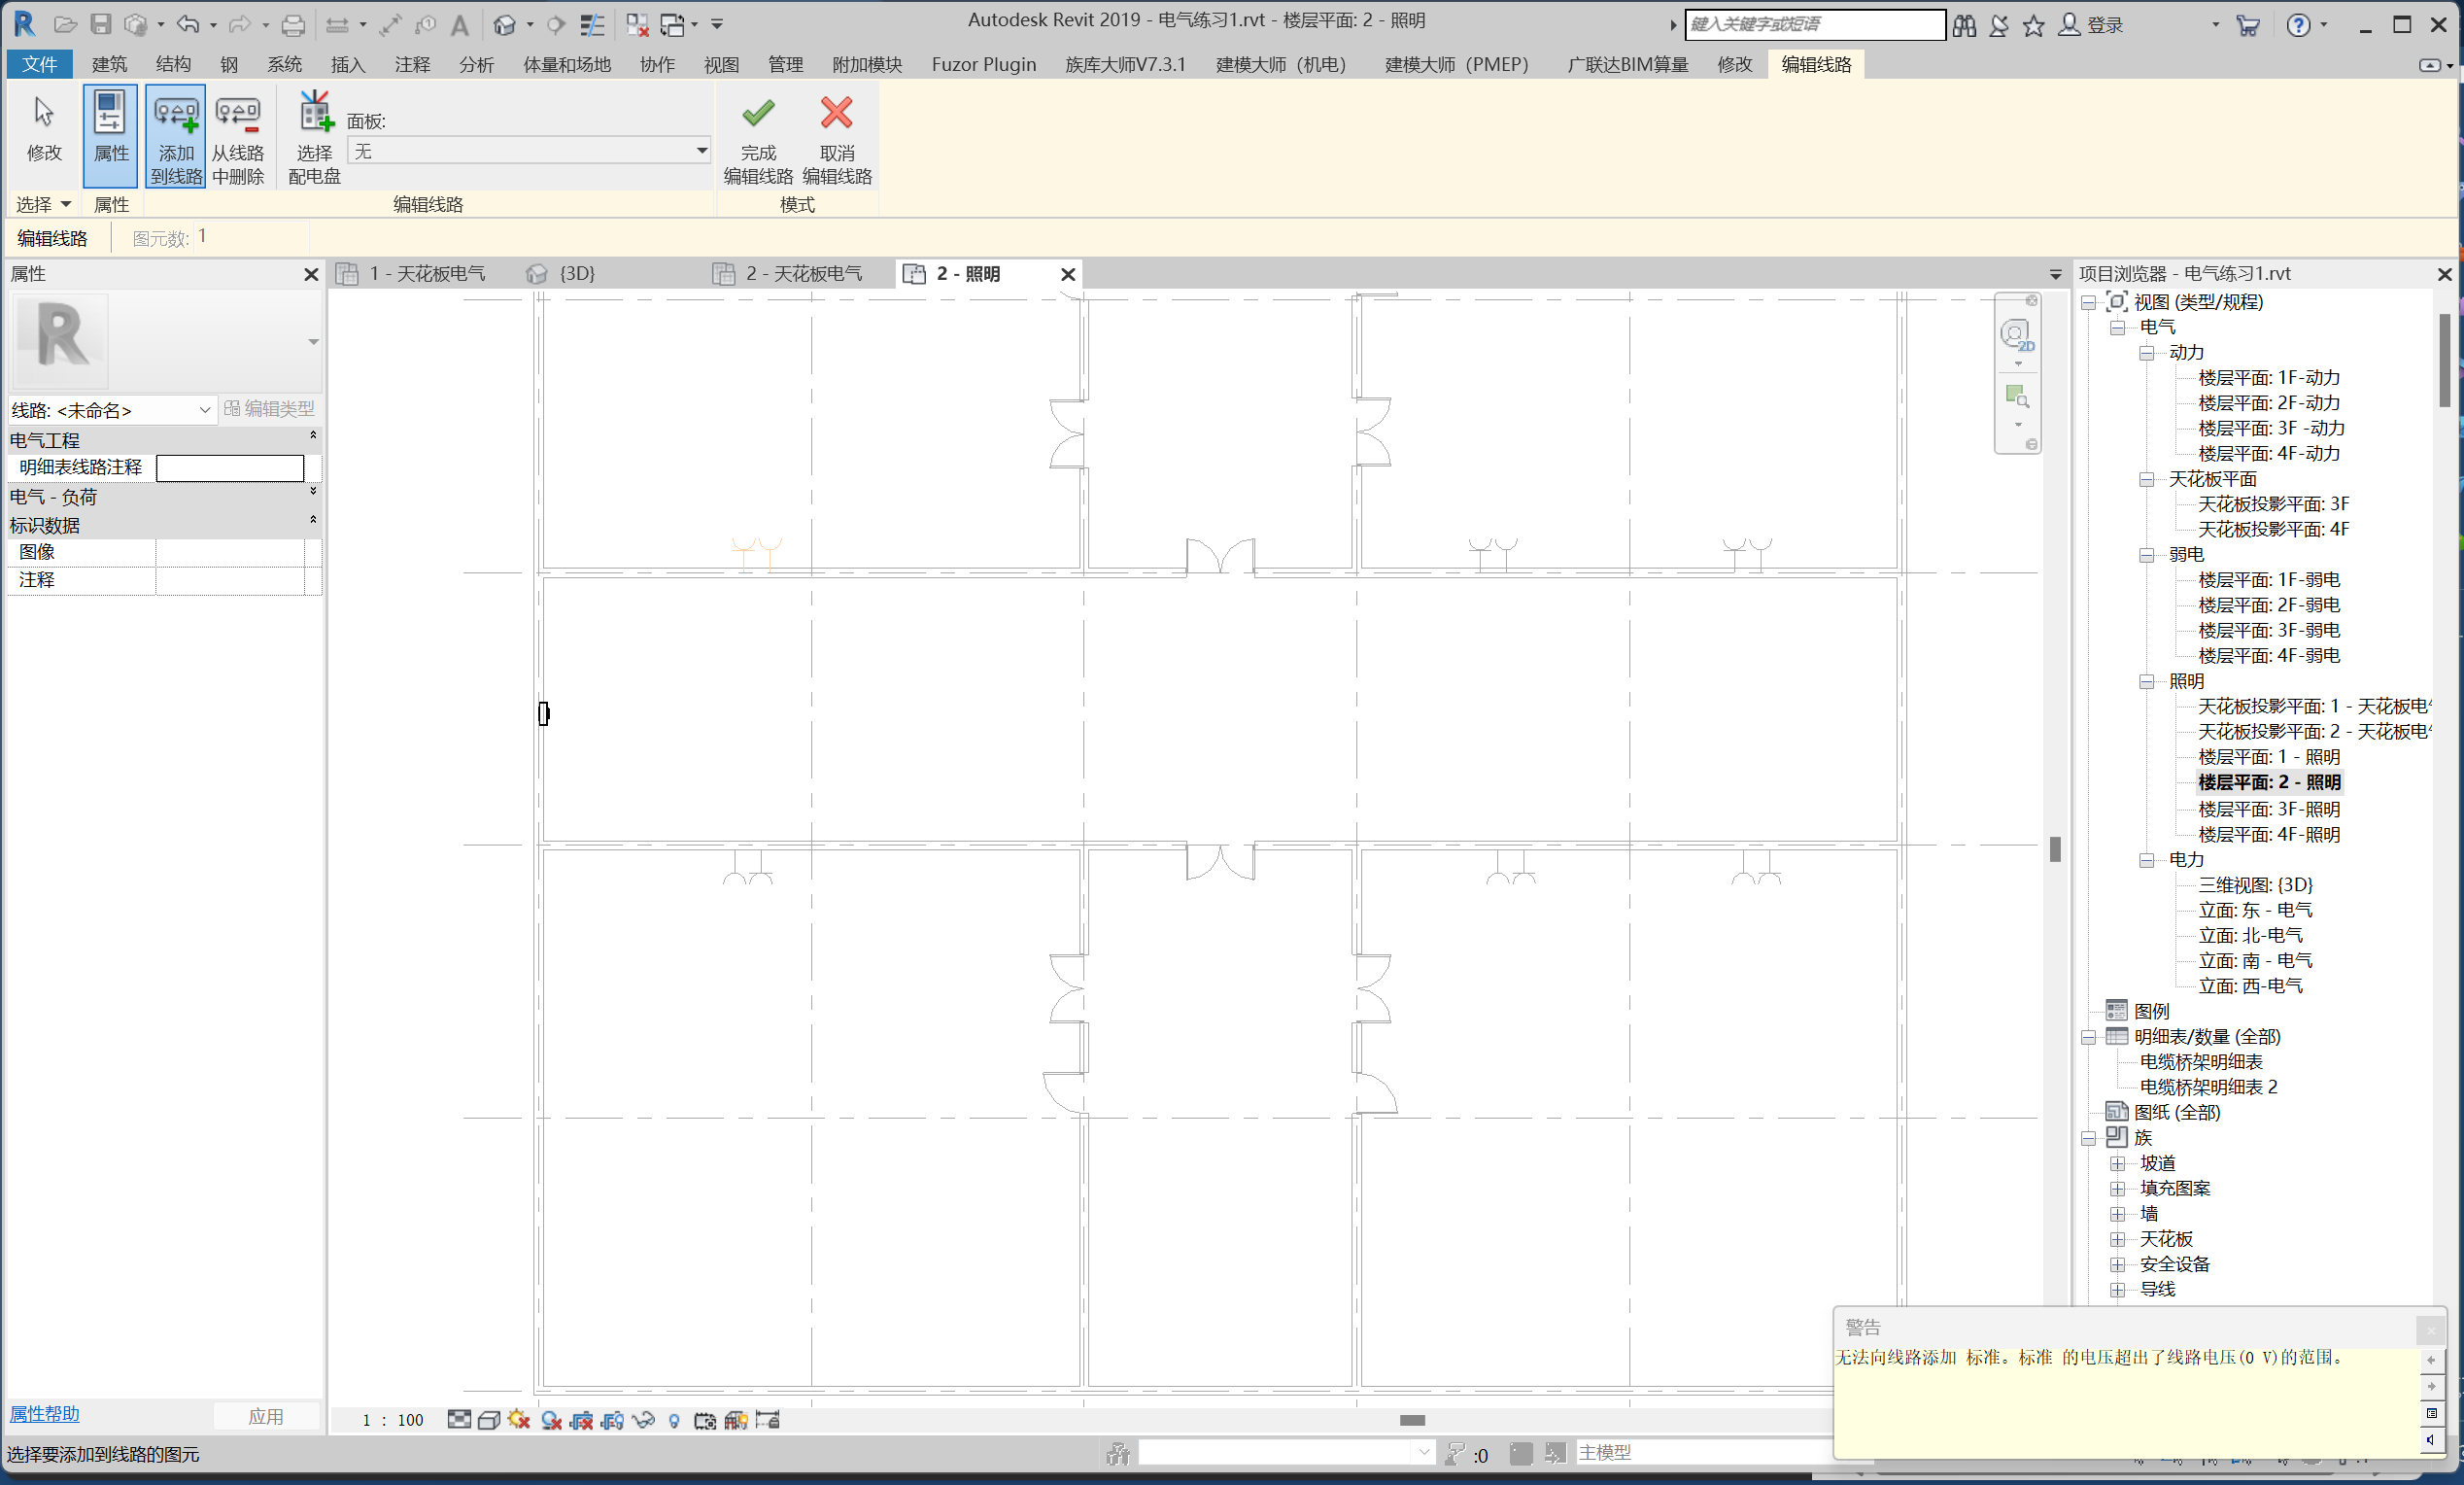Image resolution: width=2464 pixels, height=1485 pixels.
Task: Toggle visibility of 明细表线路注释 field
Action: (313, 436)
